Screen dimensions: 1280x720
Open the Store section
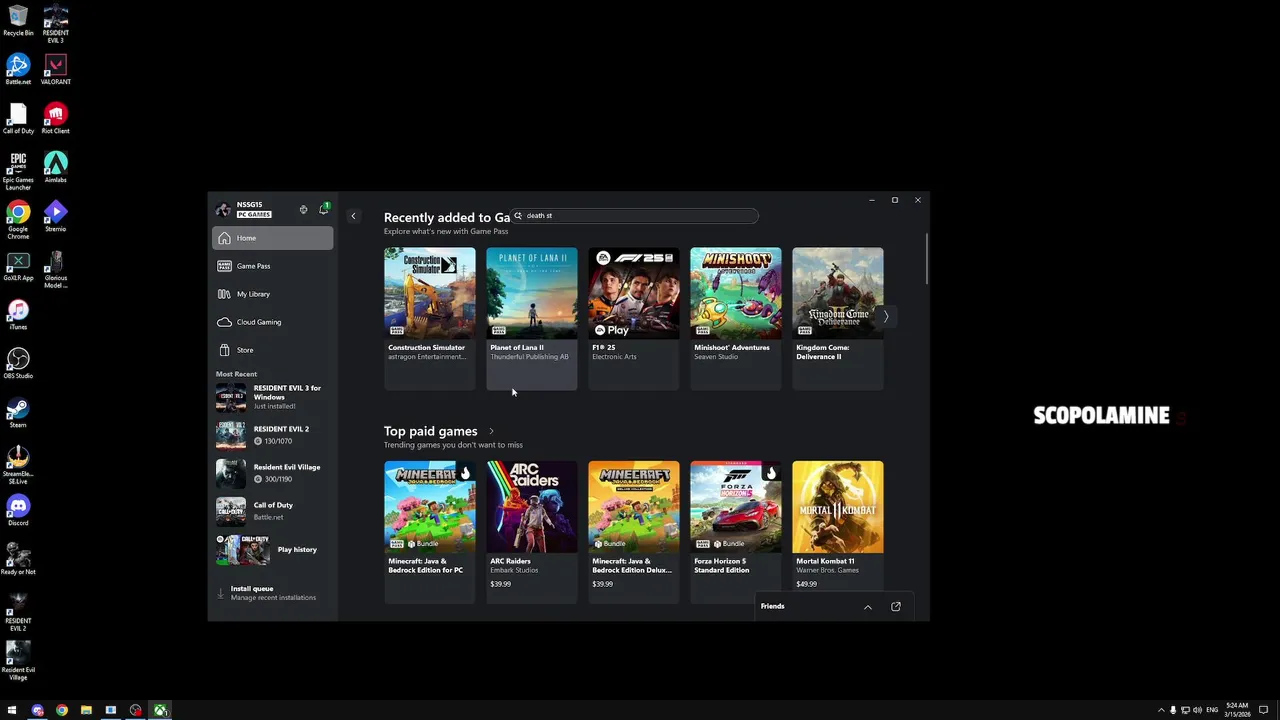tap(272, 350)
